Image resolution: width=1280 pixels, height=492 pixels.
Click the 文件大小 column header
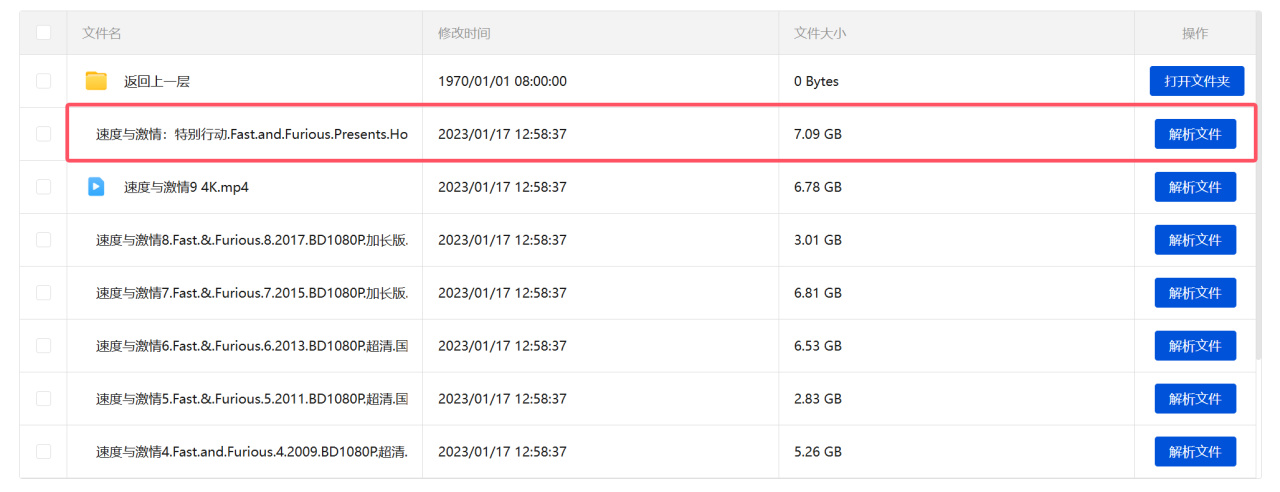click(x=820, y=33)
